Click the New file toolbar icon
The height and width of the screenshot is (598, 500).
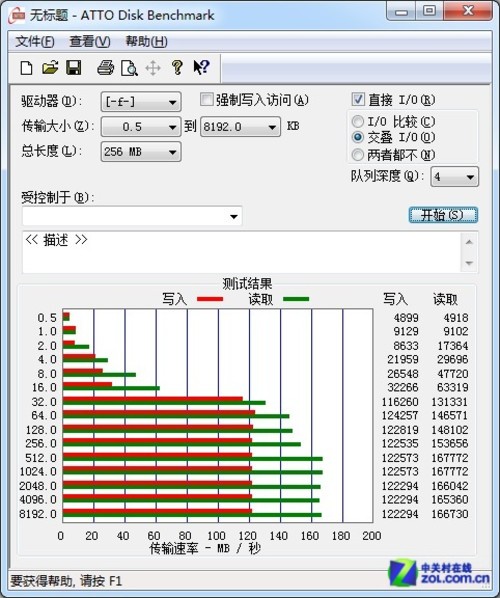click(26, 68)
